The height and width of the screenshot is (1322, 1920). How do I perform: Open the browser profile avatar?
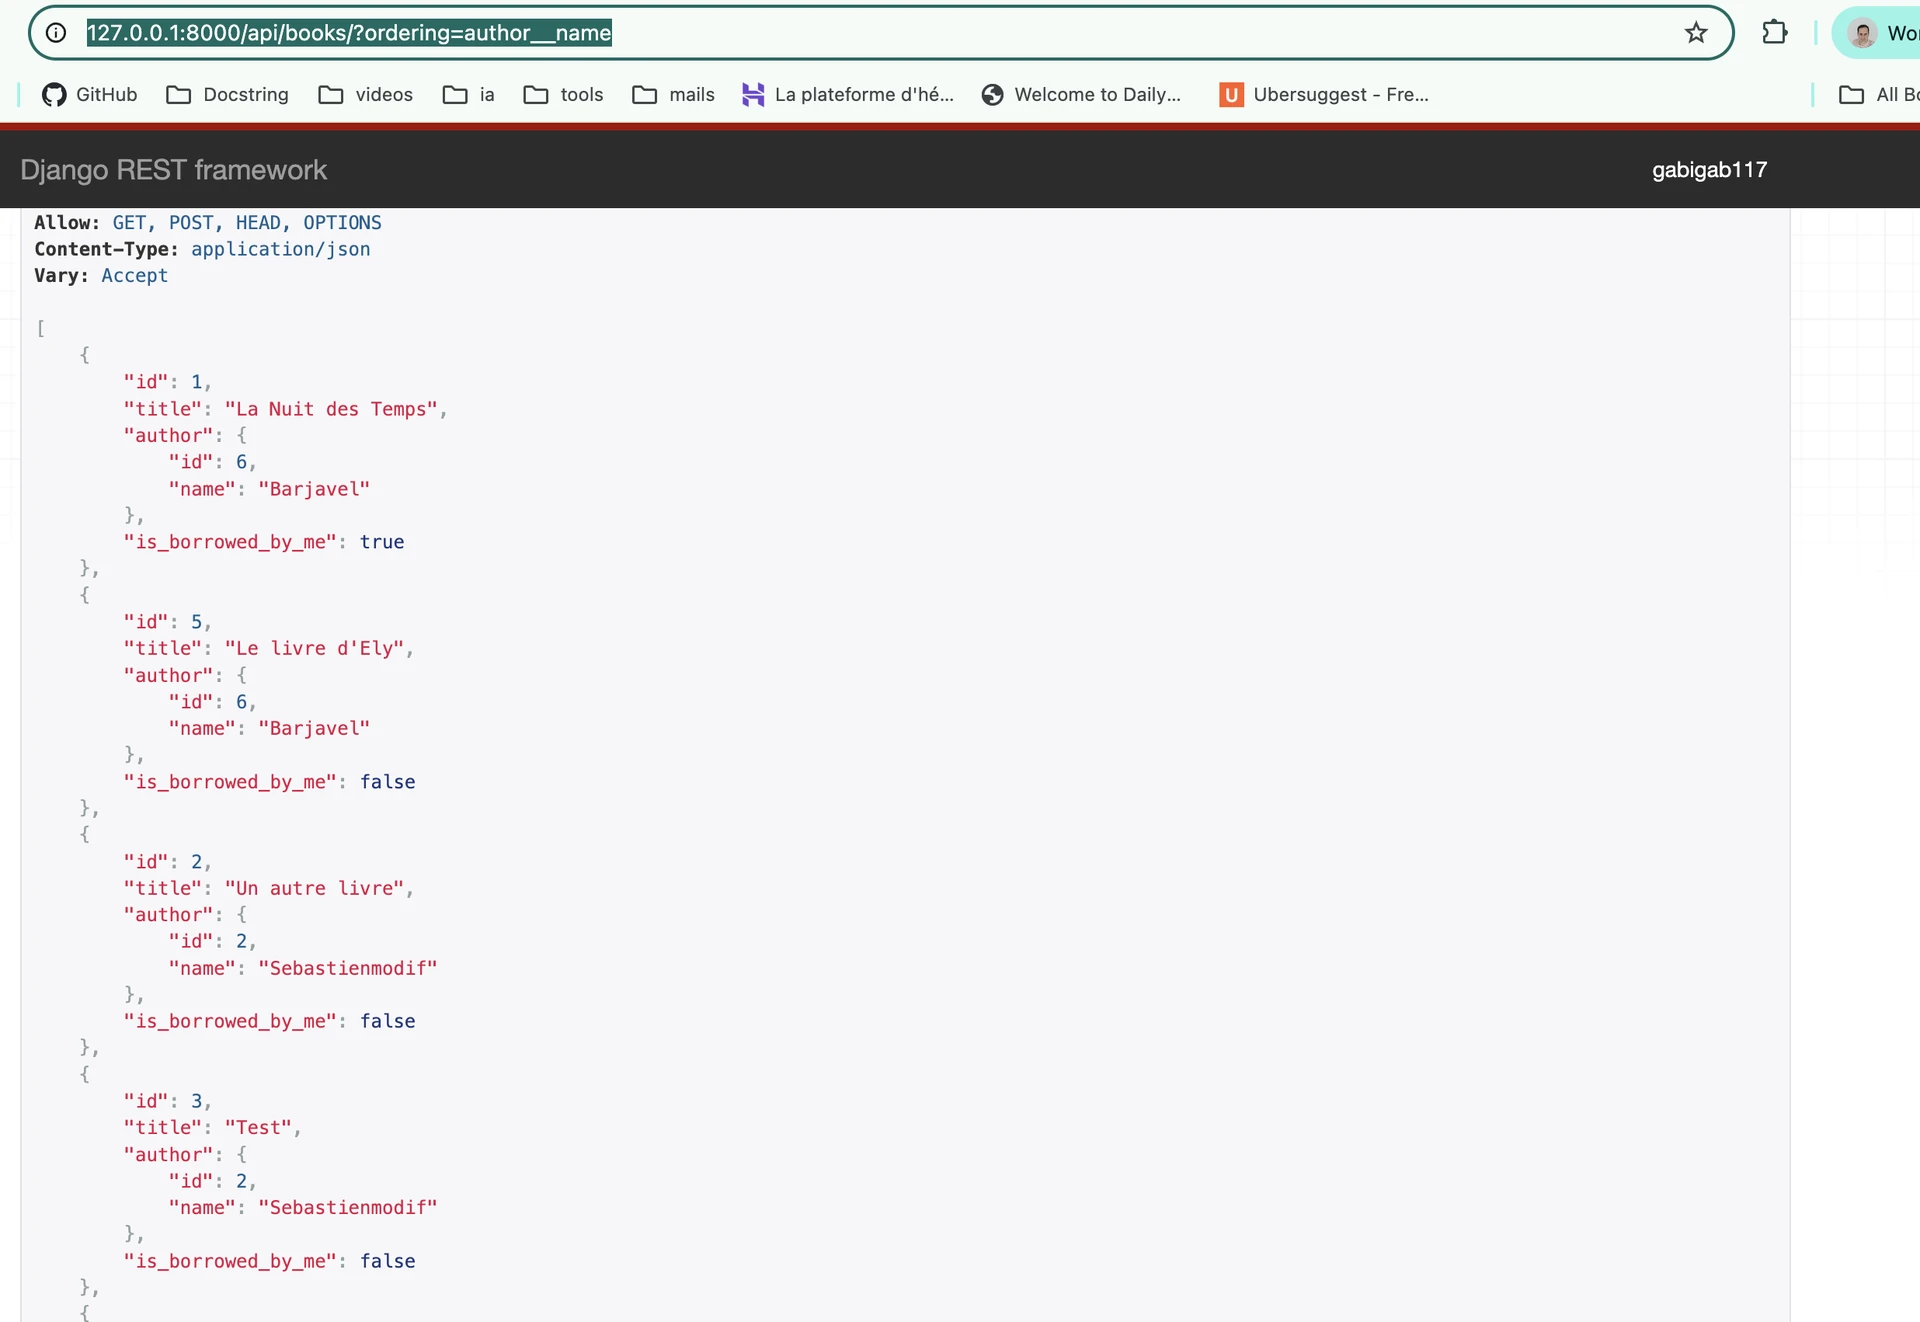tap(1862, 33)
